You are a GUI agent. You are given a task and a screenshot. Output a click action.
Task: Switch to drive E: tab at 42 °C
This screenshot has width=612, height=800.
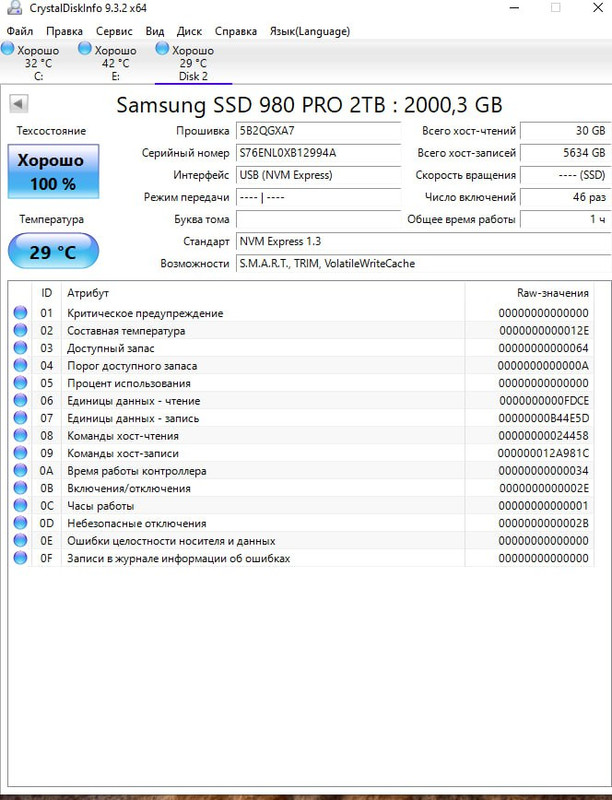tap(116, 63)
